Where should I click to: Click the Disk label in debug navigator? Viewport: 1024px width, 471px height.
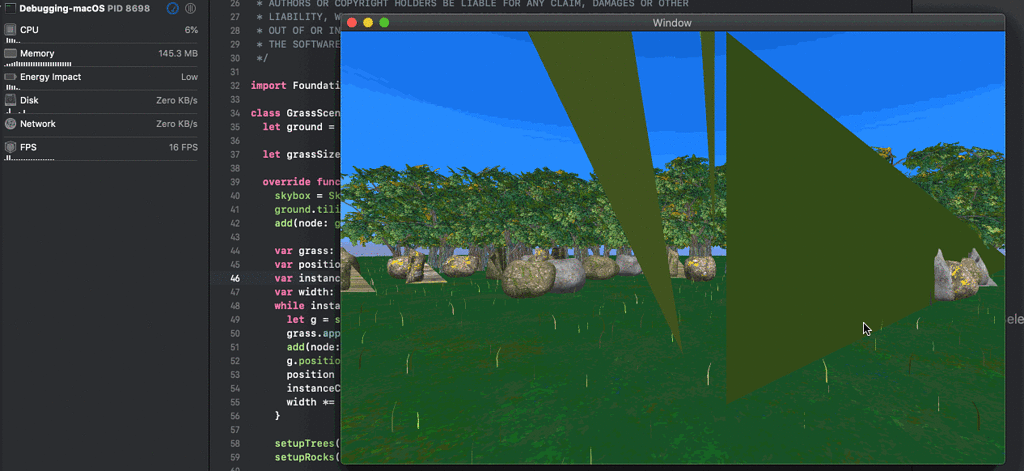29,101
